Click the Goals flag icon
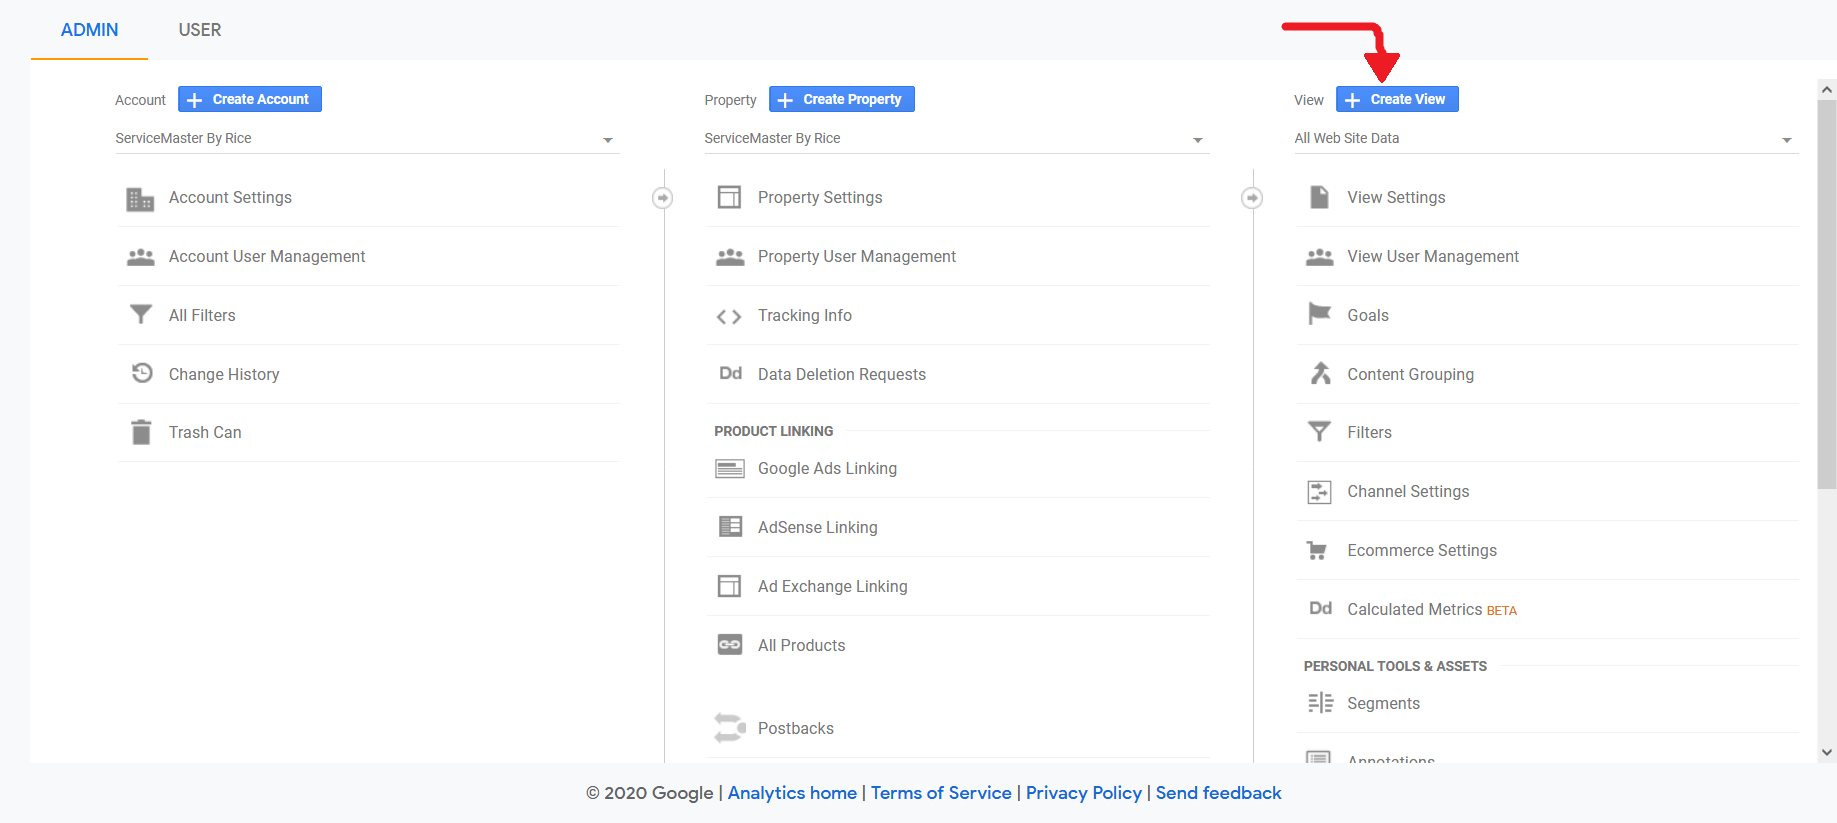1837x823 pixels. (1320, 314)
